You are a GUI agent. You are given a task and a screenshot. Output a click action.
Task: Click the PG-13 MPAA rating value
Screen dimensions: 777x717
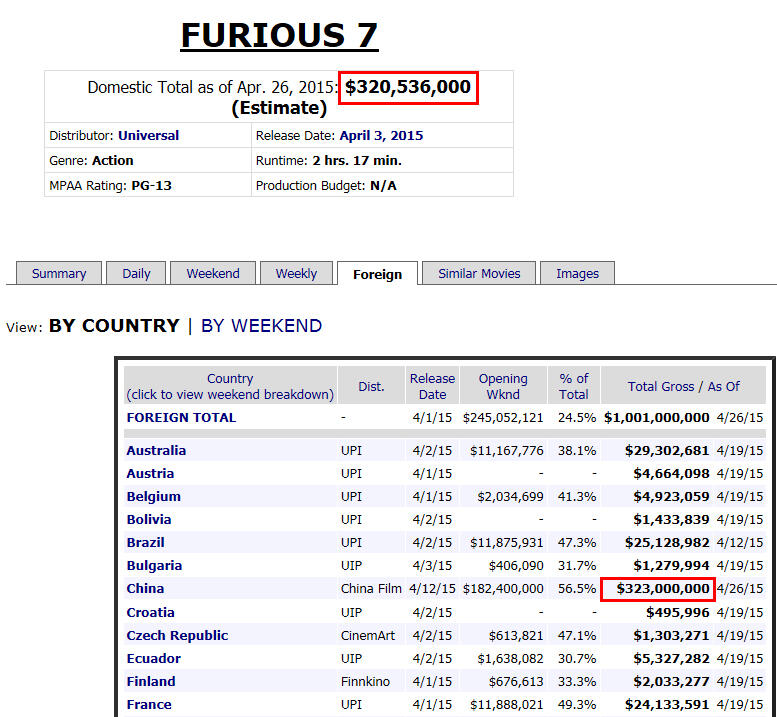click(x=151, y=185)
